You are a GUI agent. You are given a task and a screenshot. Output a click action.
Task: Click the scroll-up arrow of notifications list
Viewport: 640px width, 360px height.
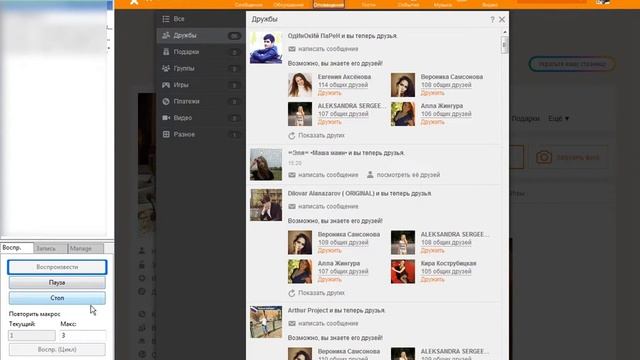[505, 32]
